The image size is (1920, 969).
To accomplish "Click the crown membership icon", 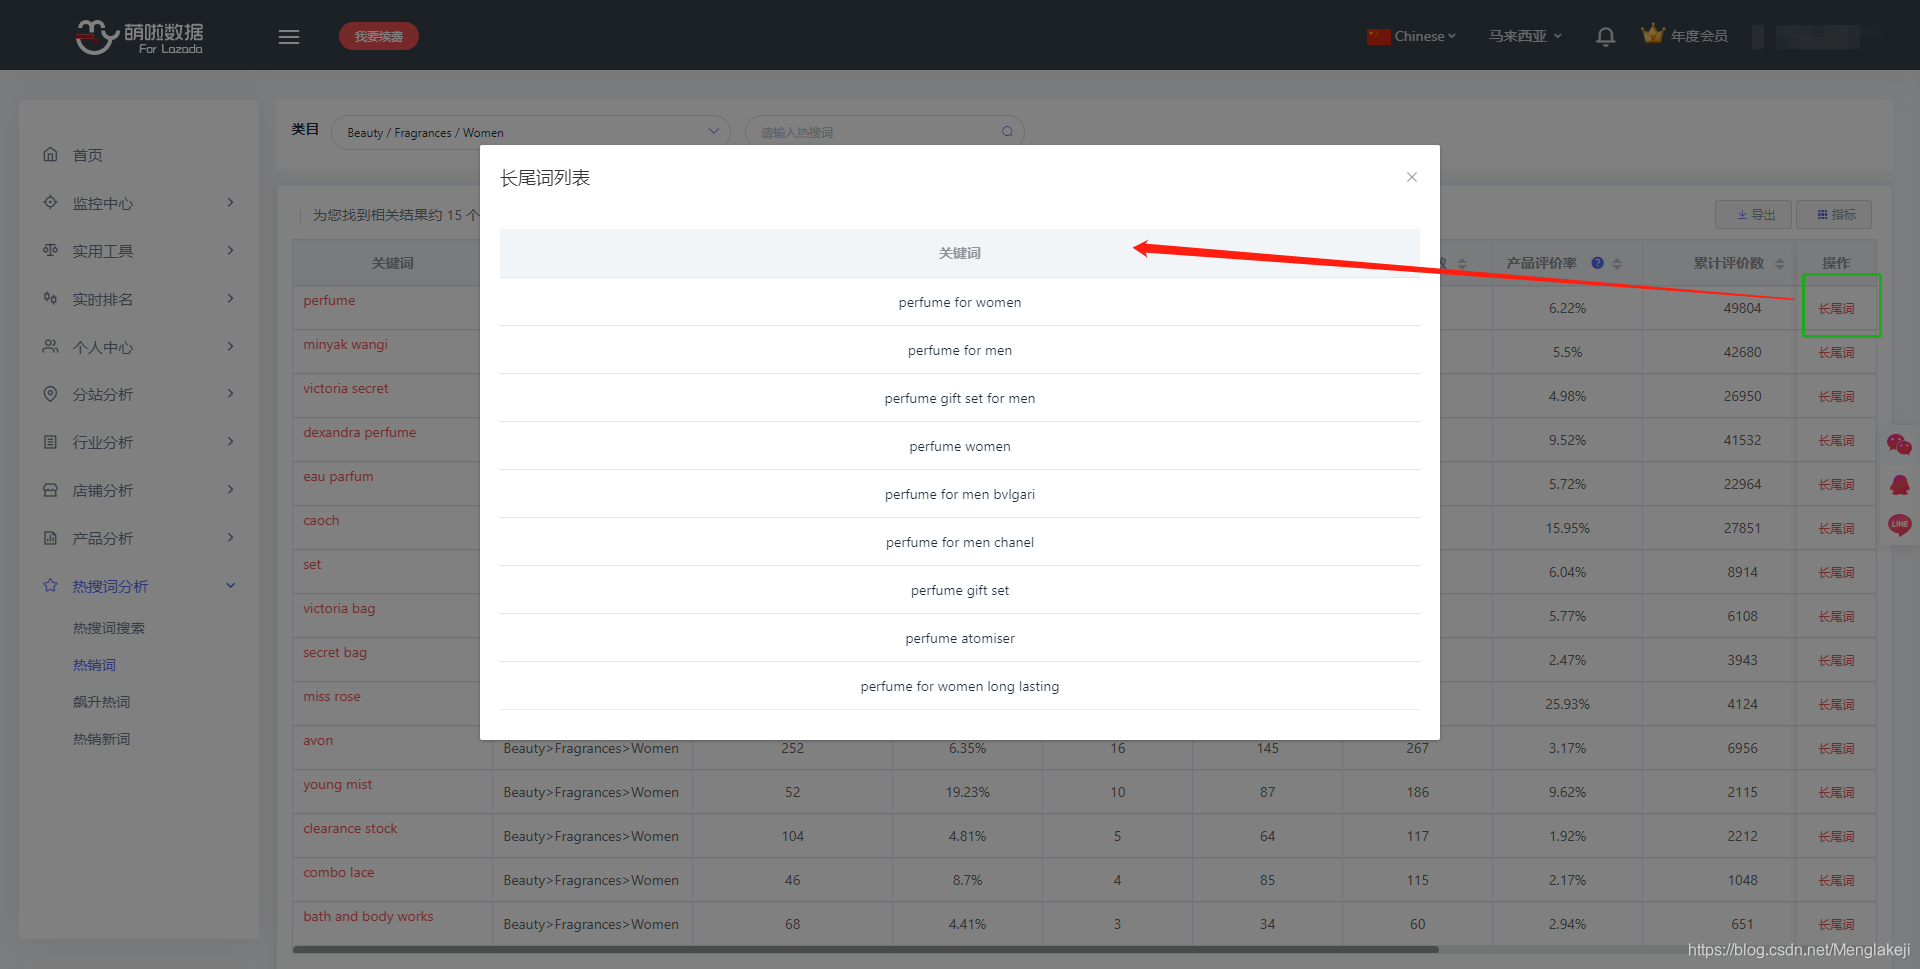I will point(1652,34).
